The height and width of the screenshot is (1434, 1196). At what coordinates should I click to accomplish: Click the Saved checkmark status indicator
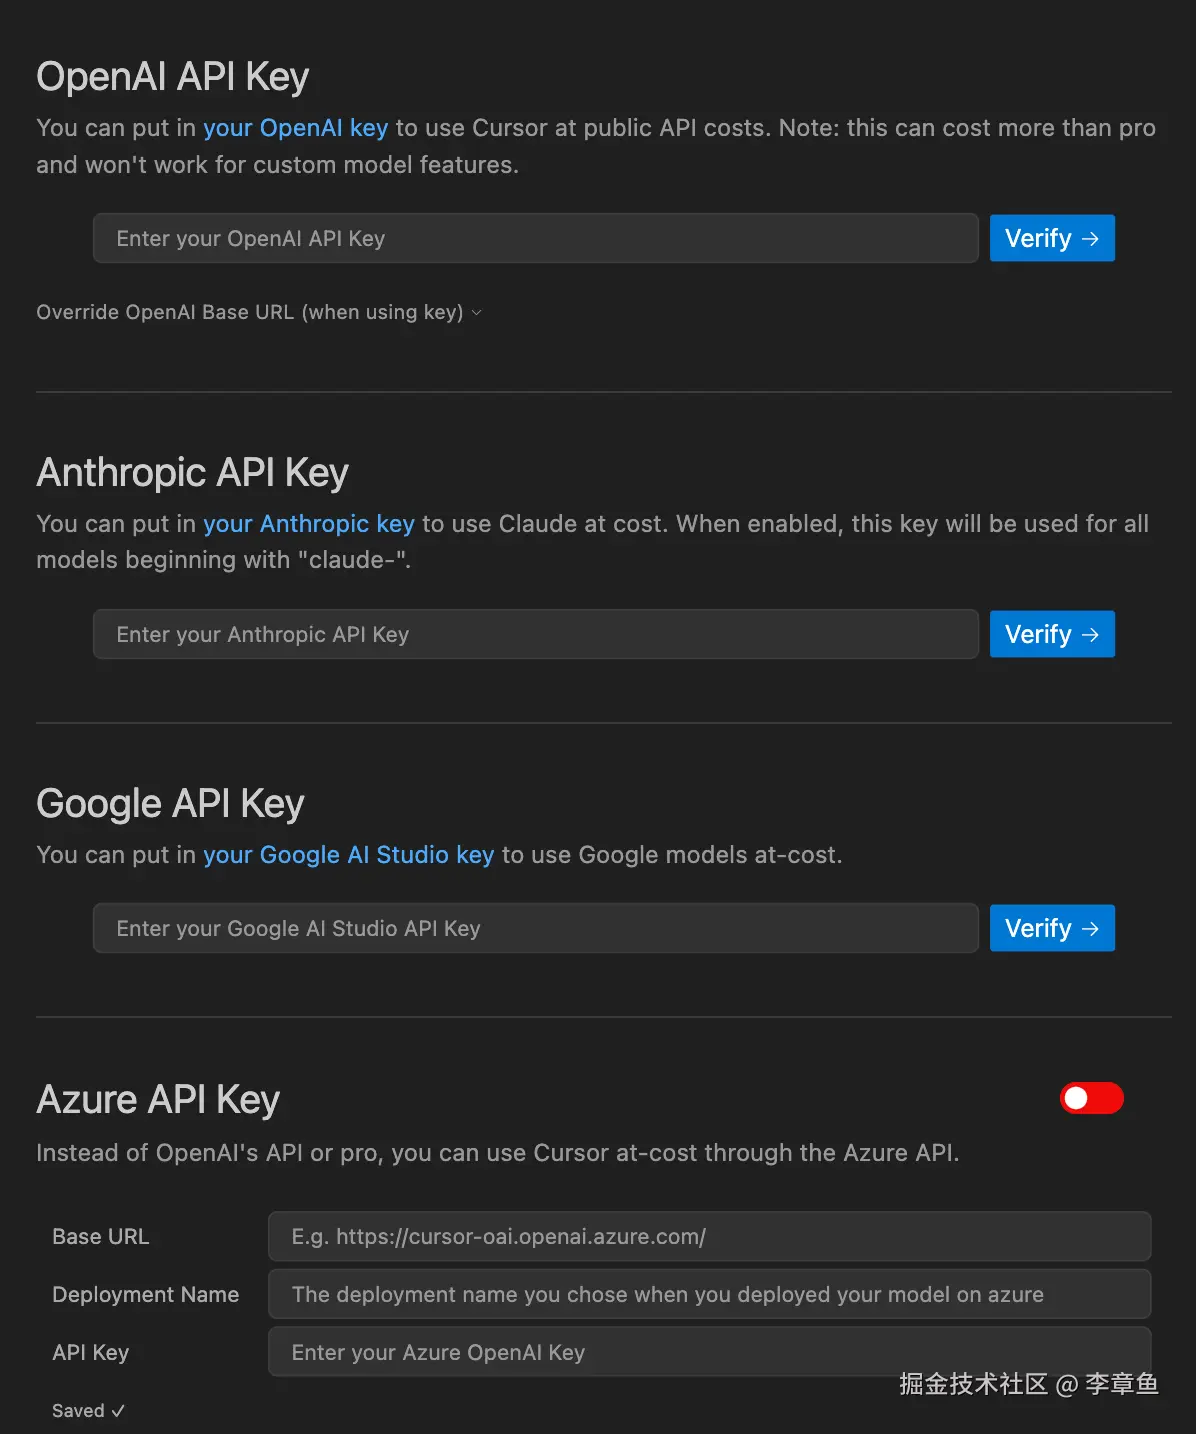[x=88, y=1410]
